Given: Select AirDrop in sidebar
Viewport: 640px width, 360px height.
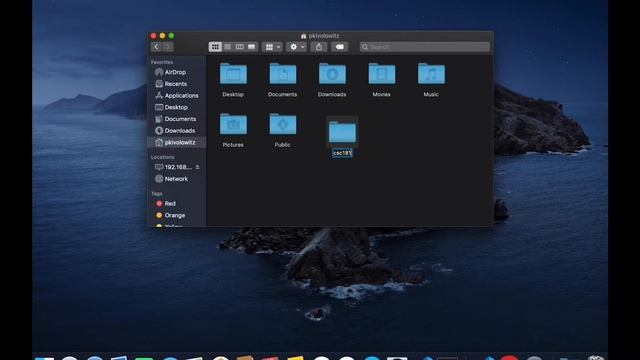Looking at the screenshot, I should pos(176,72).
